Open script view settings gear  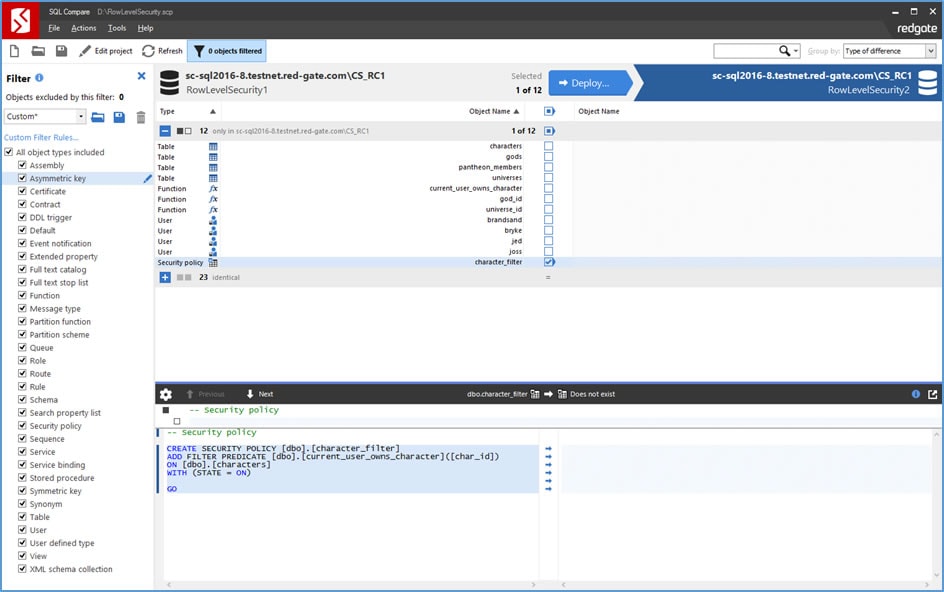166,394
